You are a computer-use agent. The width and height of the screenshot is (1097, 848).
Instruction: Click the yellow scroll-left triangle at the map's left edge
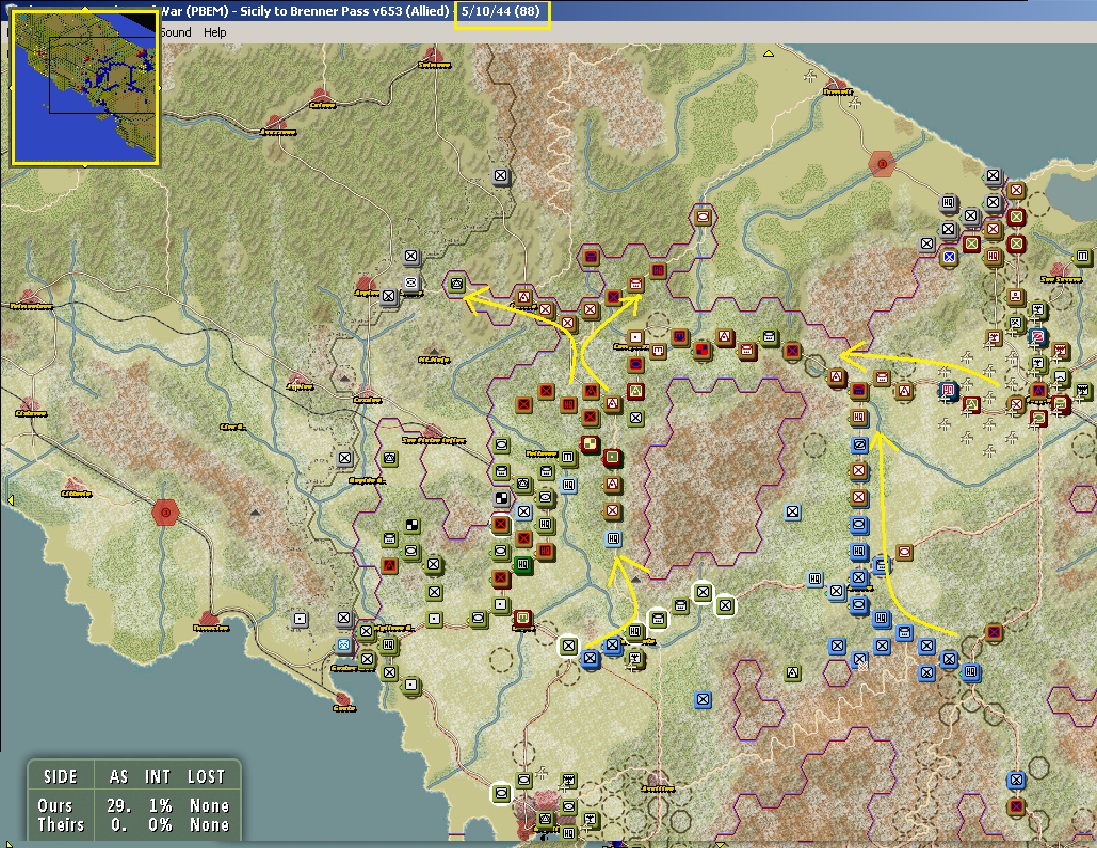coord(10,500)
